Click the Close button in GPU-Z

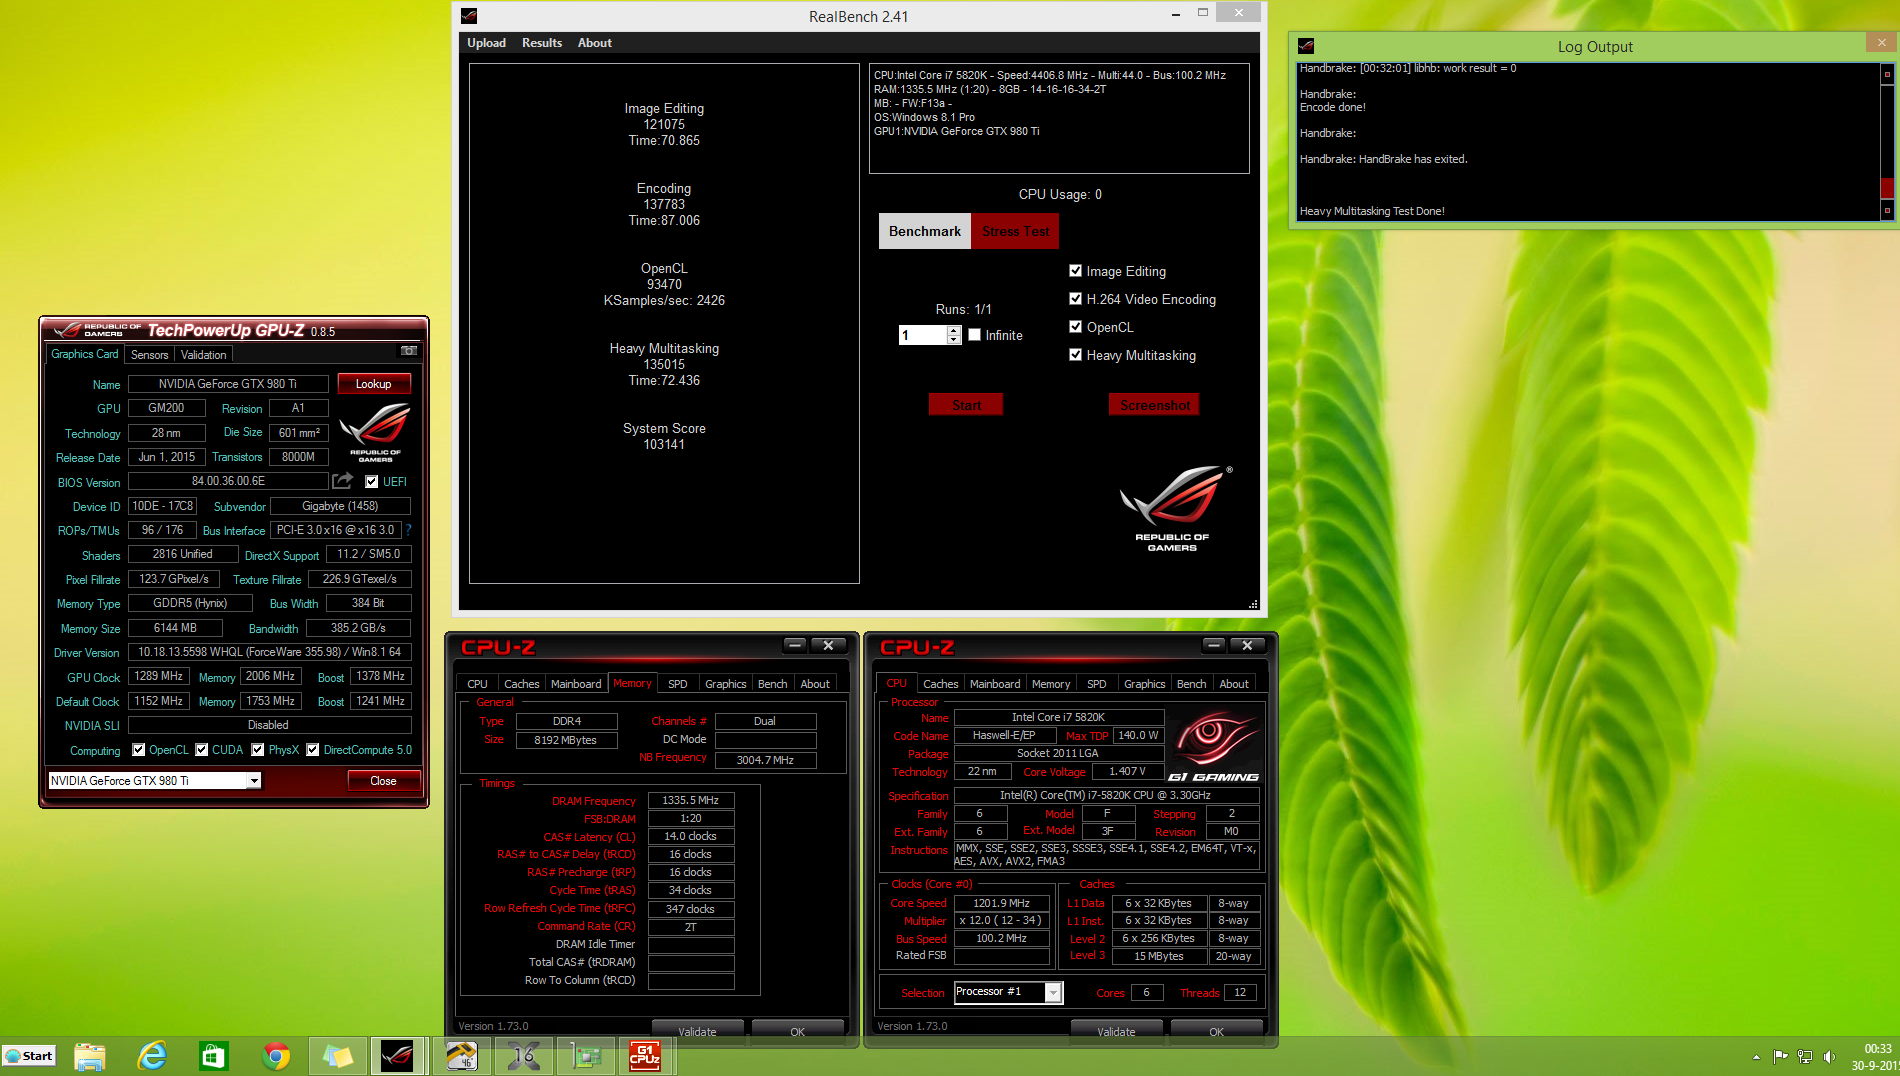coord(383,781)
